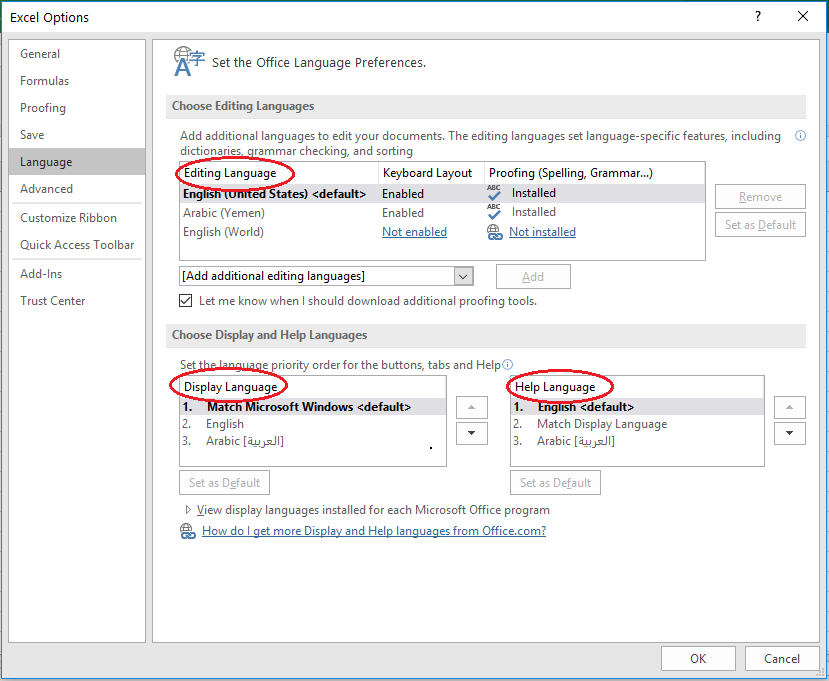Image resolution: width=829 pixels, height=681 pixels.
Task: Click the 'Not installed' proofing link
Action: pos(542,232)
